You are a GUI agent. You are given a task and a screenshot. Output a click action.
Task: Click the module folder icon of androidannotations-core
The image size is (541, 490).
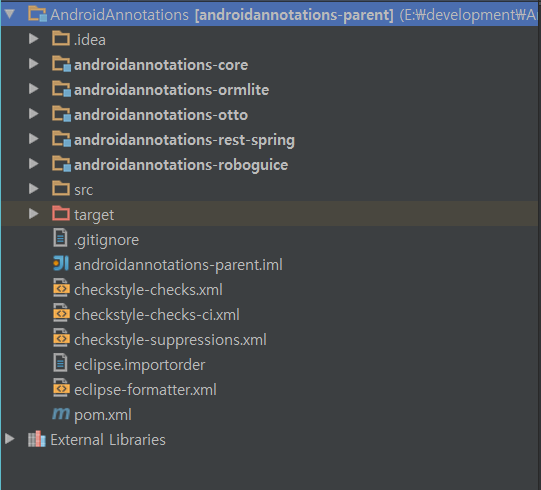[62, 64]
